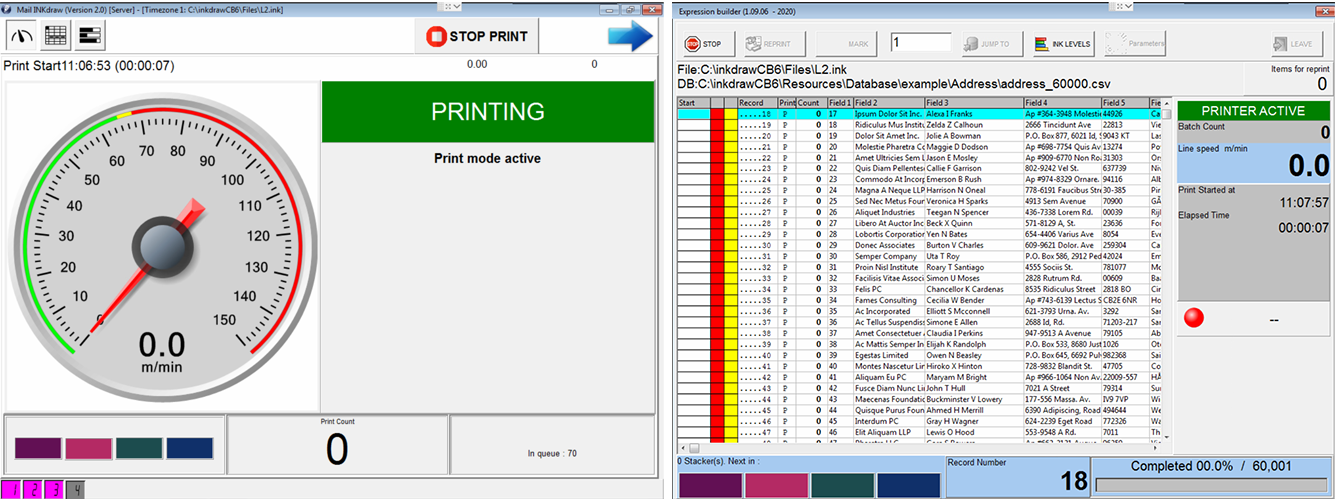The height and width of the screenshot is (499, 1344).
Task: Click the Lewis O Hood cell
Action: coord(973,432)
